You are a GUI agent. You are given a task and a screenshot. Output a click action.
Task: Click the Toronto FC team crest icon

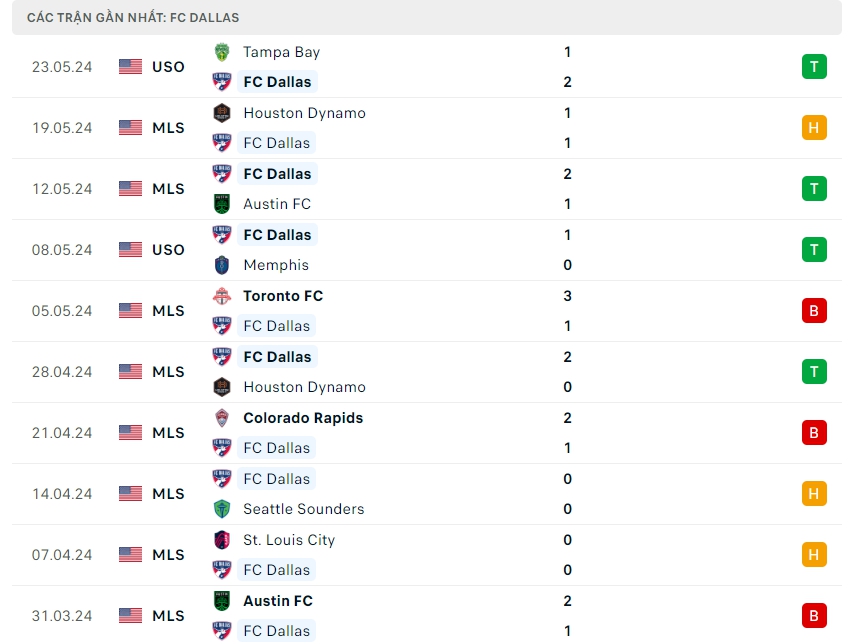(222, 296)
